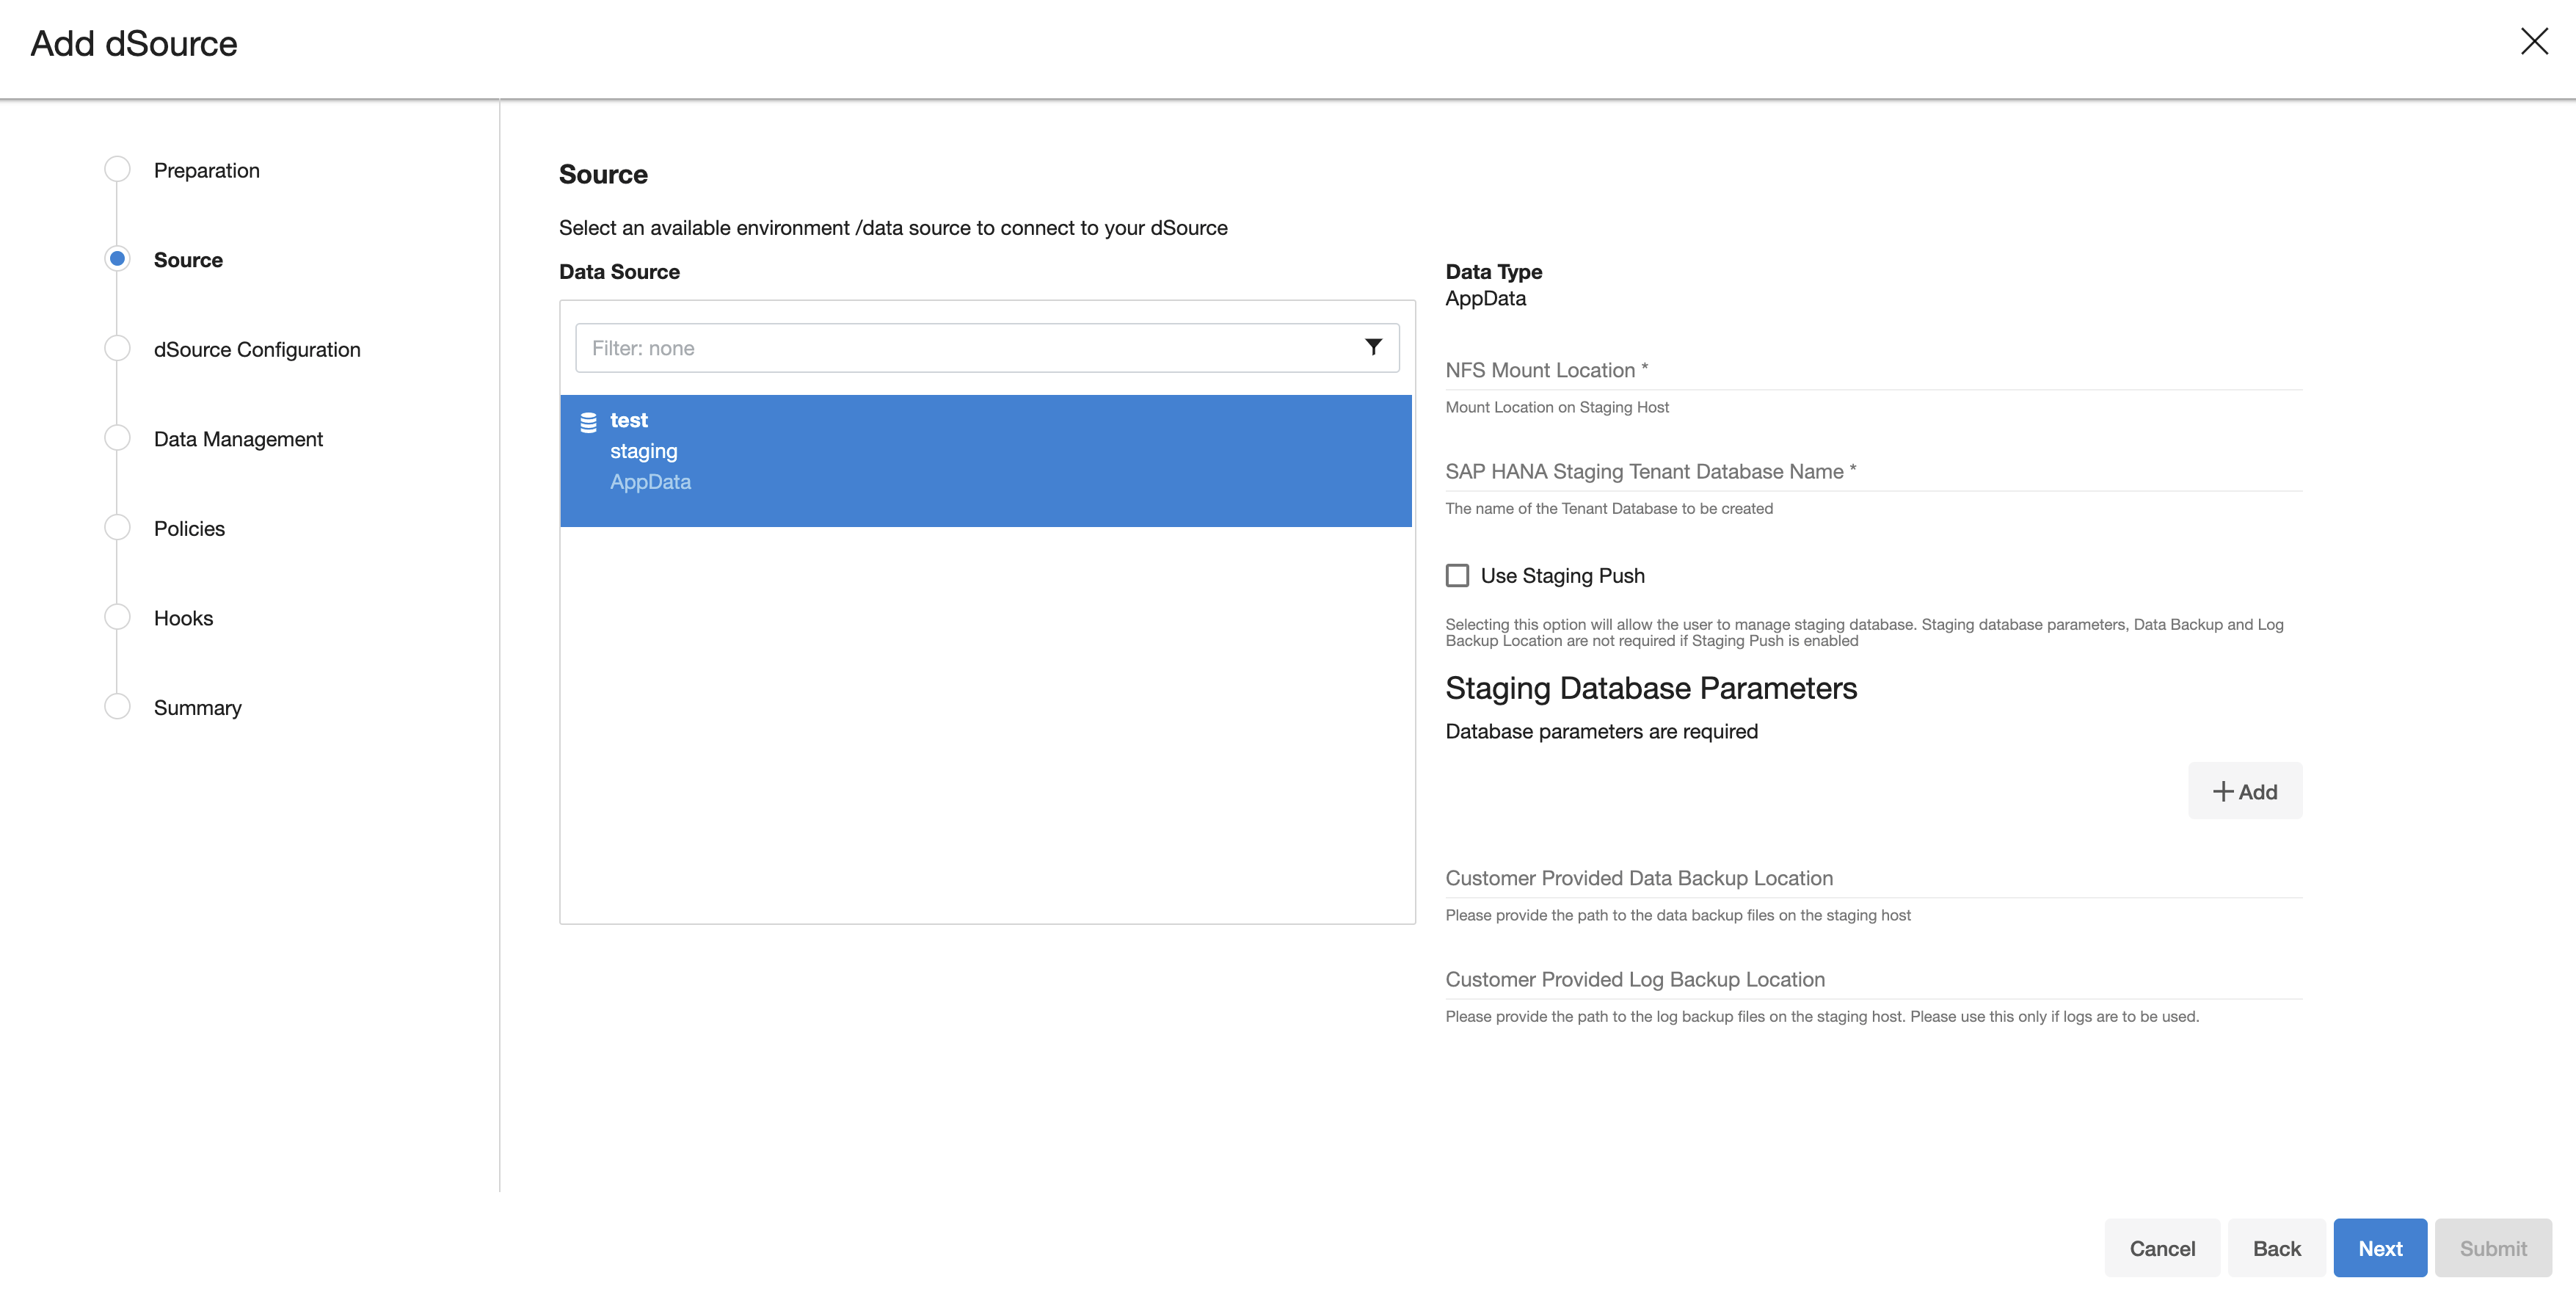This screenshot has height=1289, width=2576.
Task: Click the Cancel button
Action: coord(2161,1248)
